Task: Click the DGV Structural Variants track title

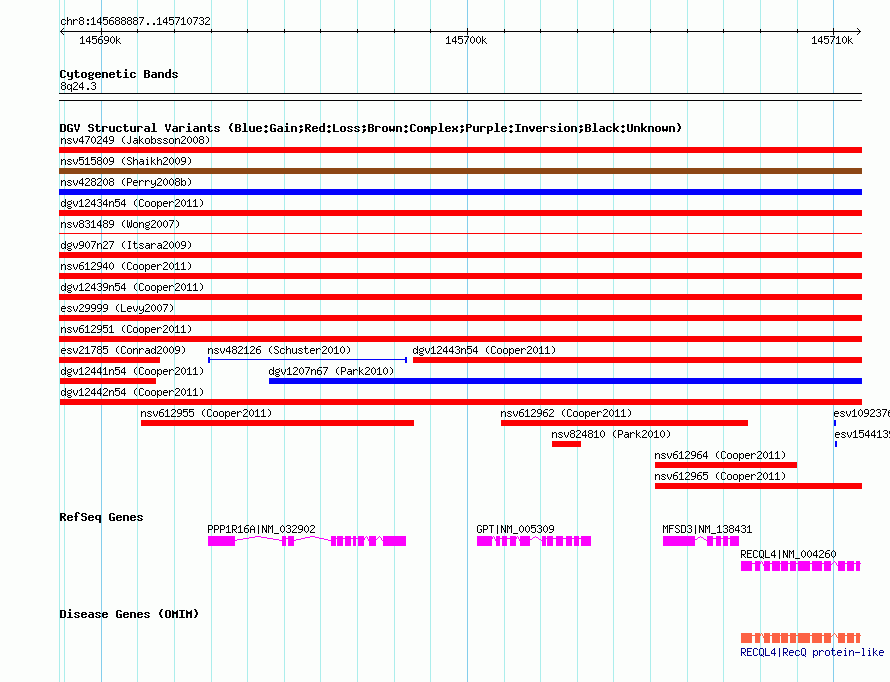Action: [x=371, y=128]
